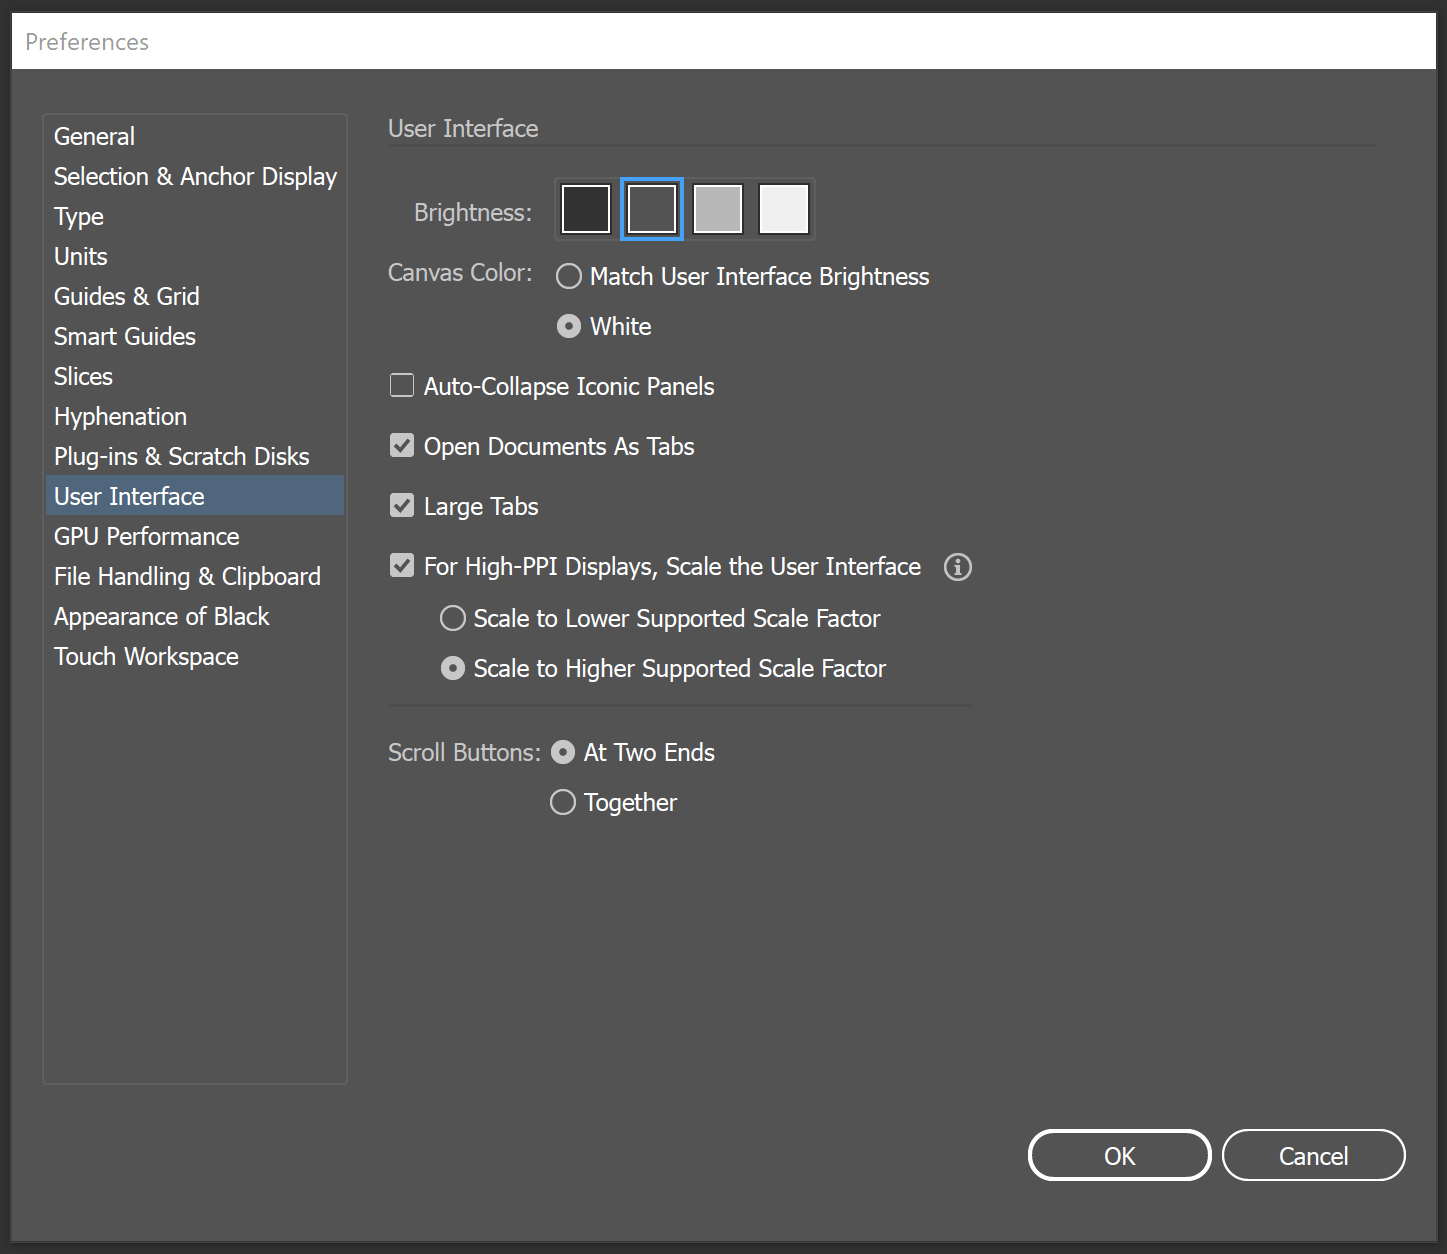This screenshot has height=1254, width=1447.
Task: Click OK to apply preferences
Action: [1119, 1156]
